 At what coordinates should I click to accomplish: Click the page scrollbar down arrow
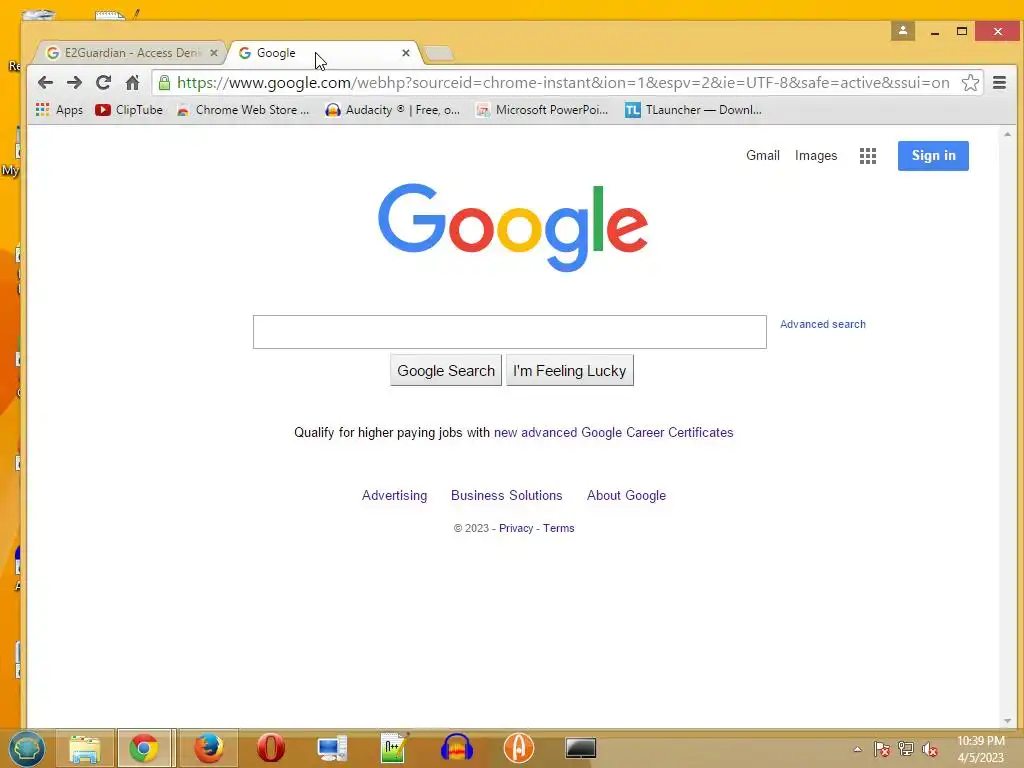pos(1007,721)
